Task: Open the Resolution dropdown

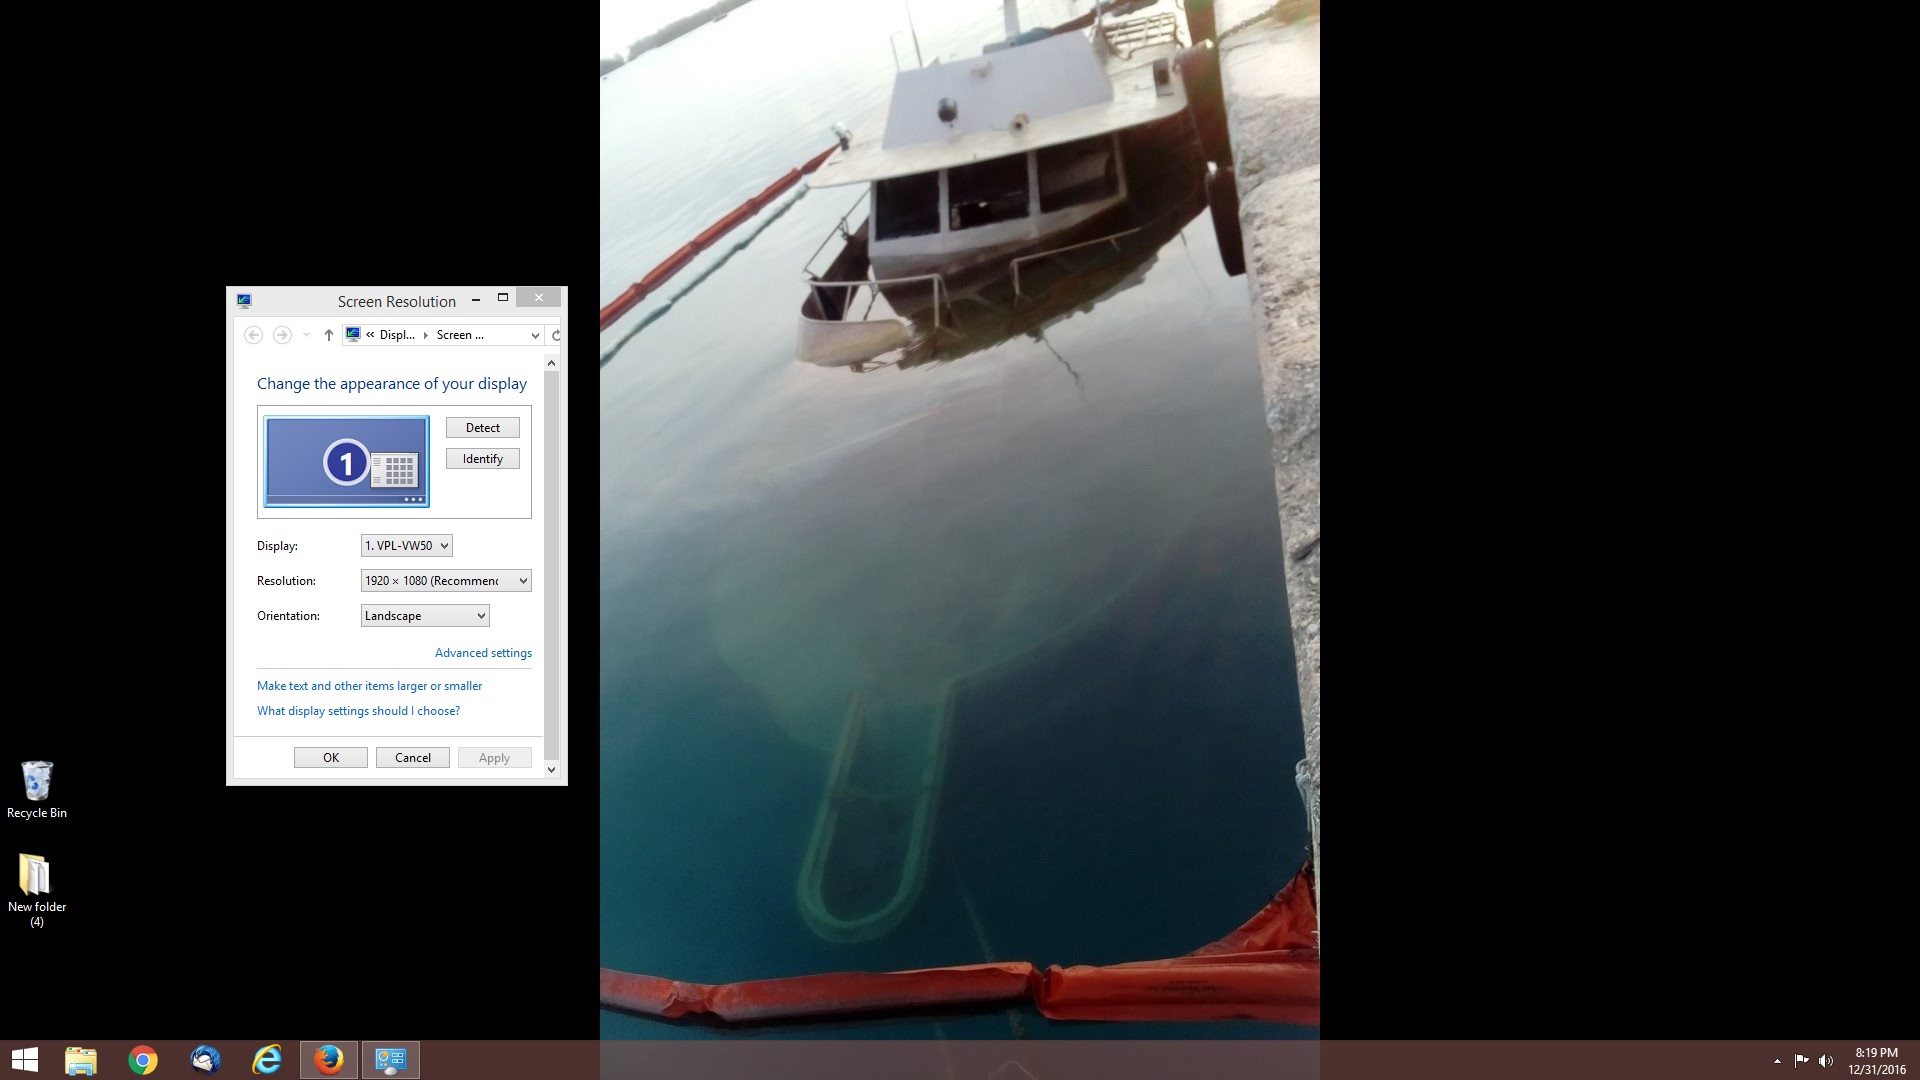Action: [445, 581]
